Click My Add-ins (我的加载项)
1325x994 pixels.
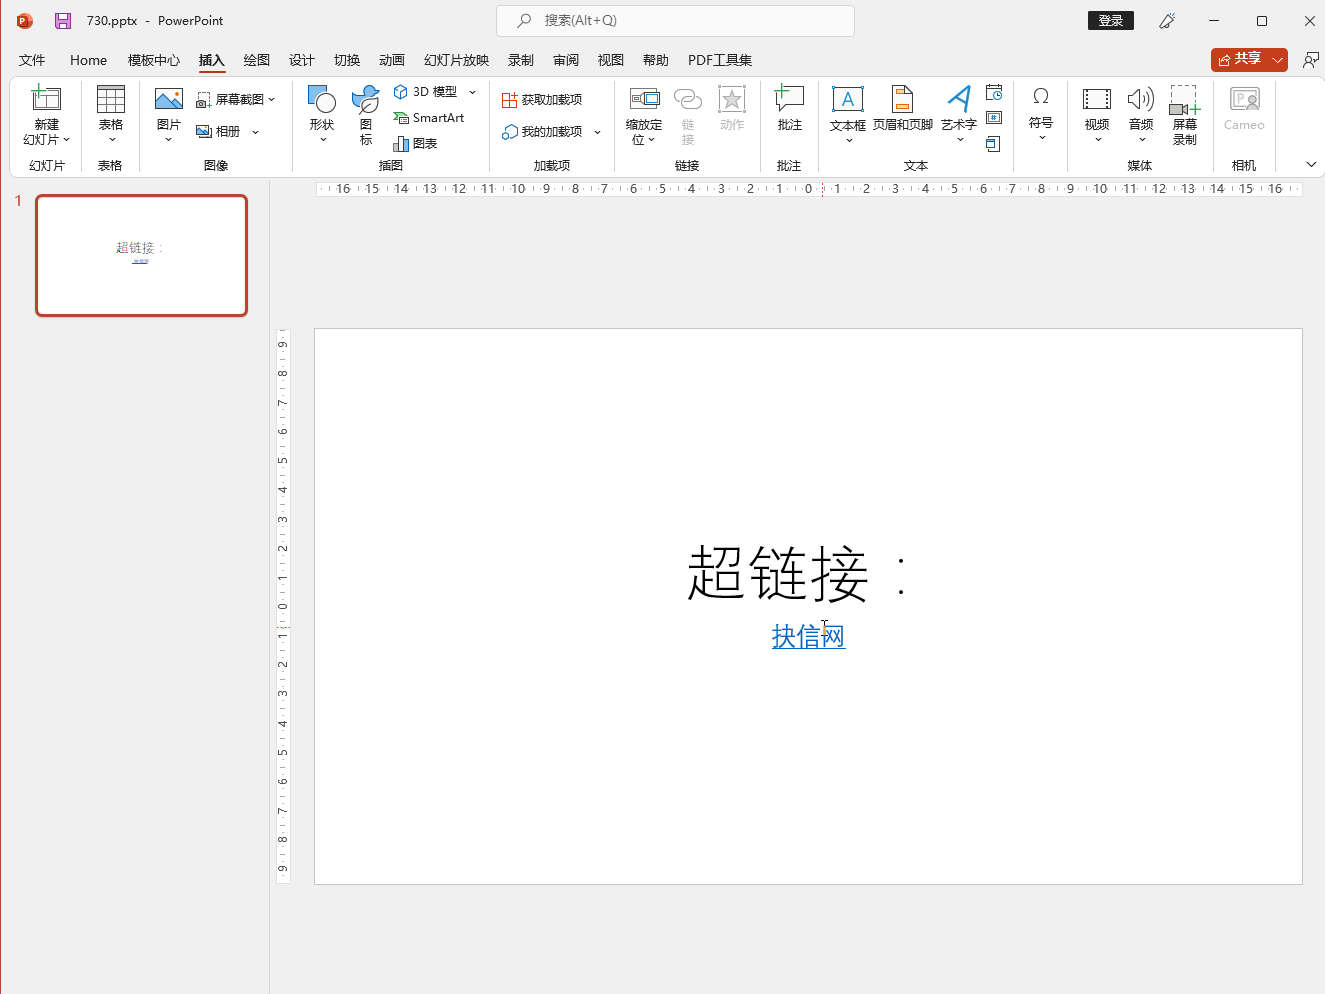pos(542,131)
